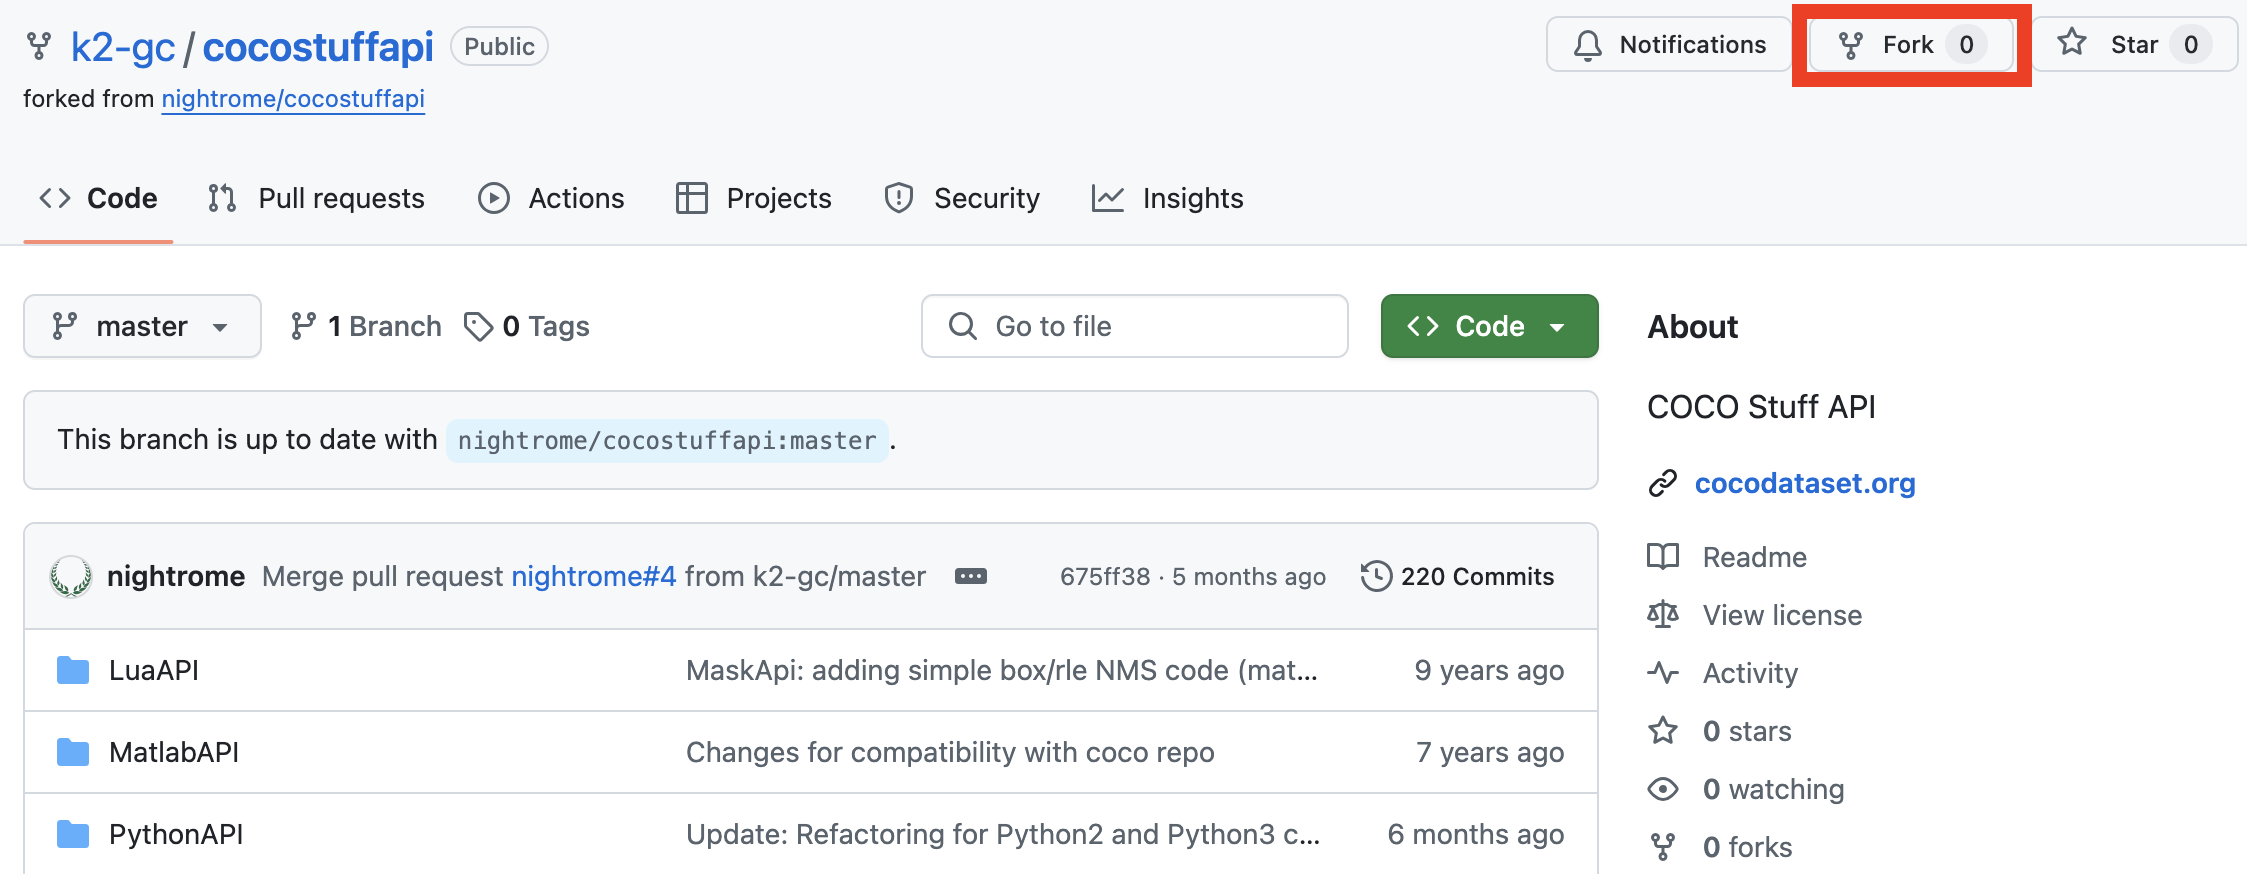Screen dimensions: 2247x874
Task: Switch to the Pull requests tab
Action: click(316, 198)
